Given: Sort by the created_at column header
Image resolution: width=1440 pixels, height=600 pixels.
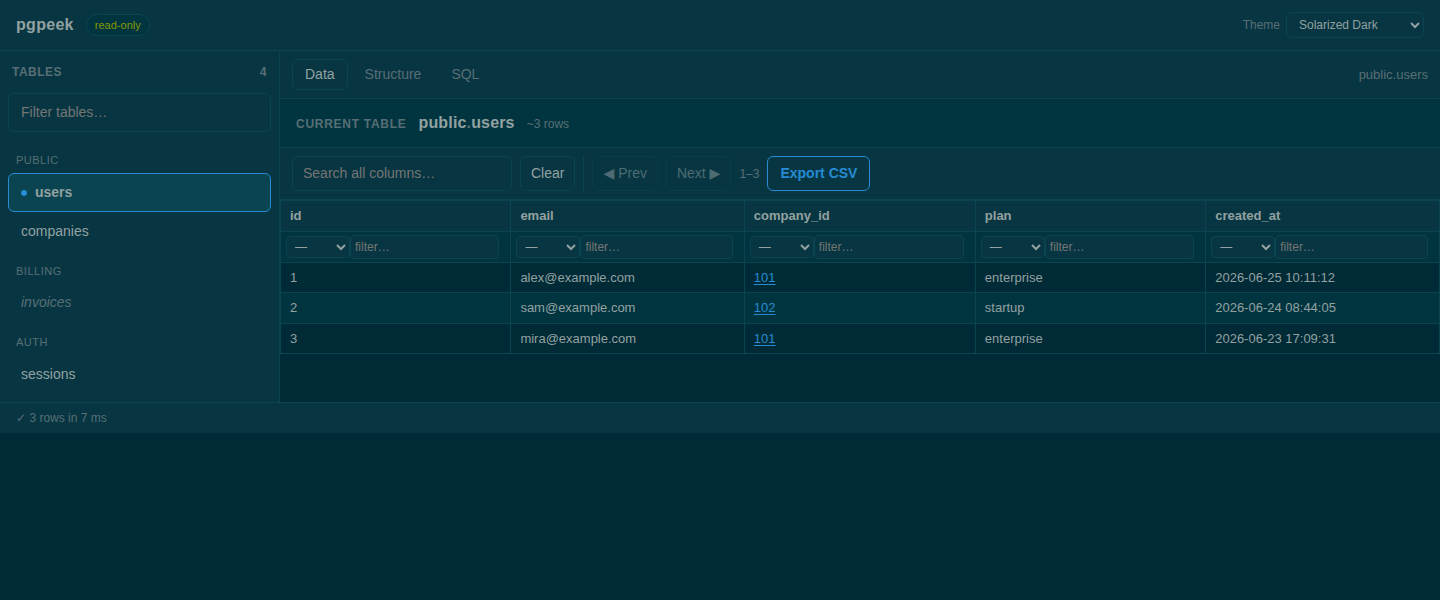Looking at the screenshot, I should 1322,216.
